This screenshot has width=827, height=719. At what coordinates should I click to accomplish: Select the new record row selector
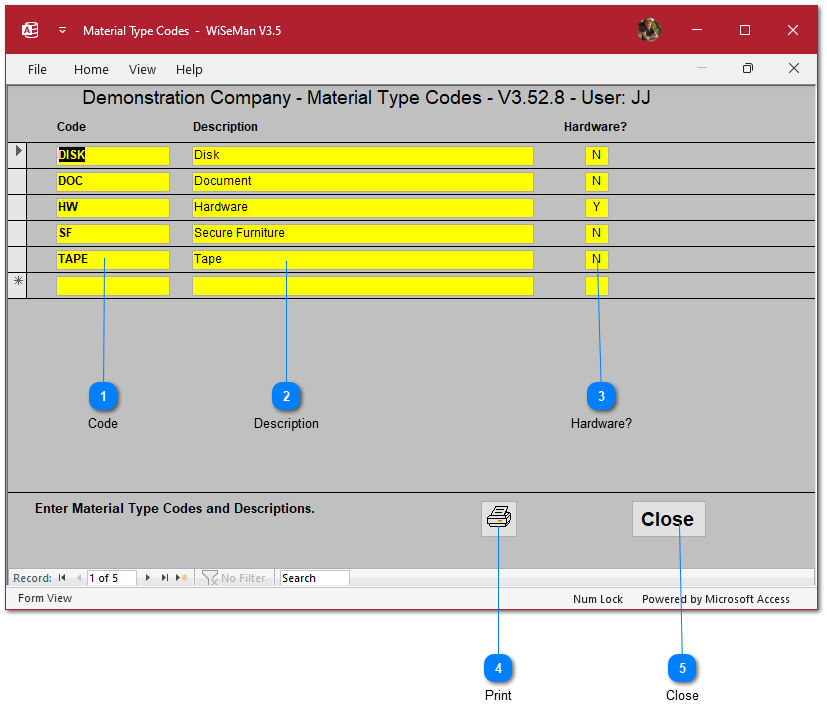(x=17, y=285)
